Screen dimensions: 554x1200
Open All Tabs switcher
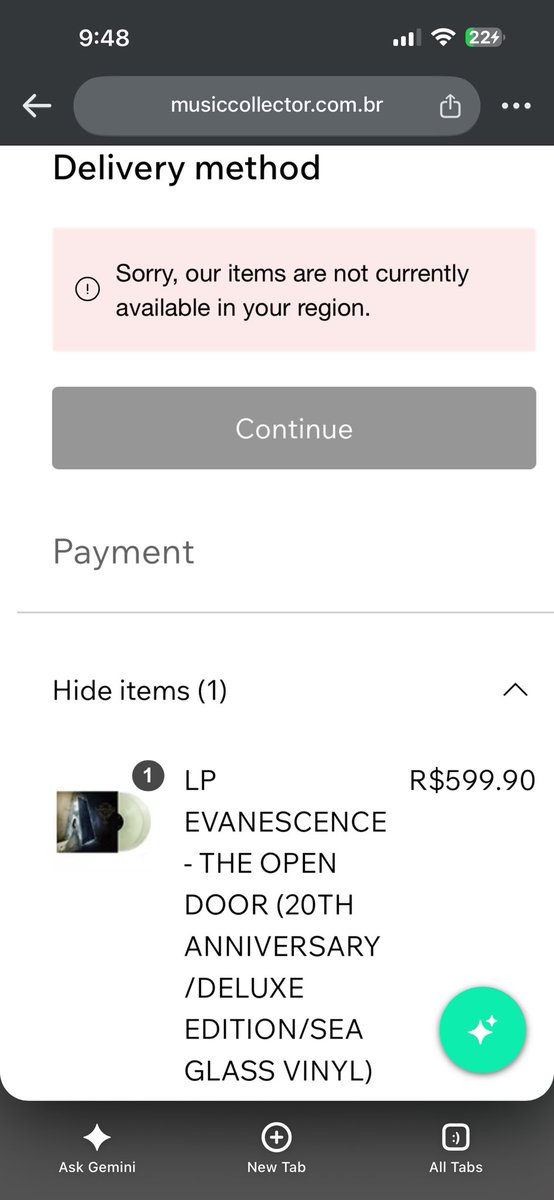coord(456,1138)
